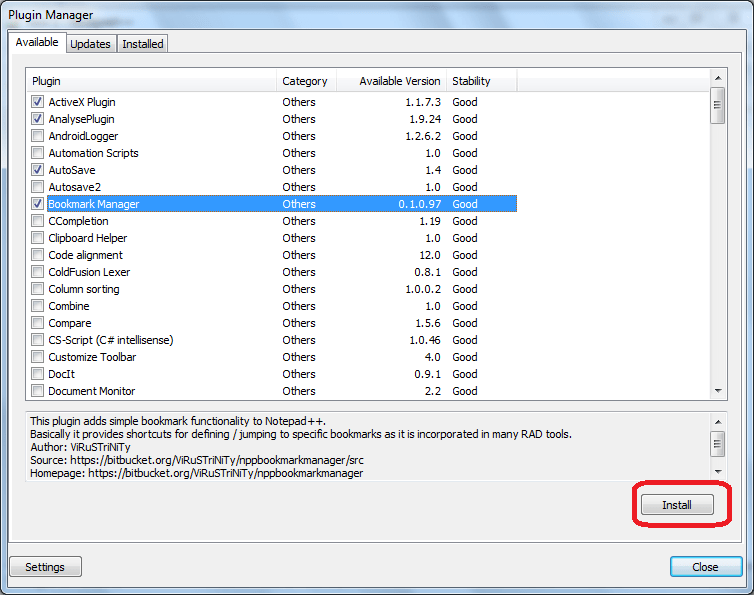Check the ColdFusion Lexer checkbox
This screenshot has height=595, width=754.
[38, 272]
